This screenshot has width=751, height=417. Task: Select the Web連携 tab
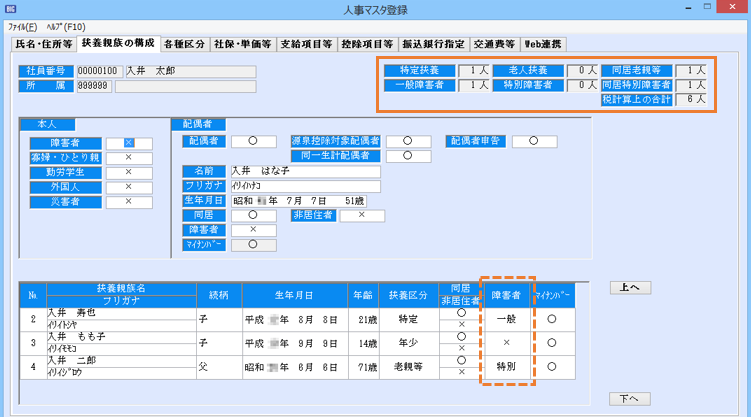[x=543, y=44]
